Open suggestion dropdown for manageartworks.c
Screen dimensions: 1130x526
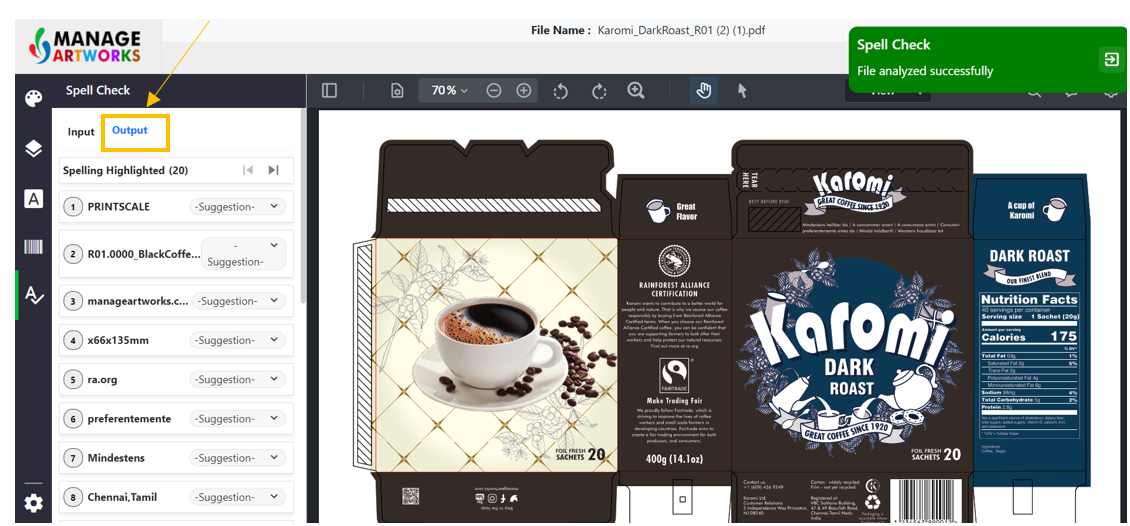coord(240,301)
